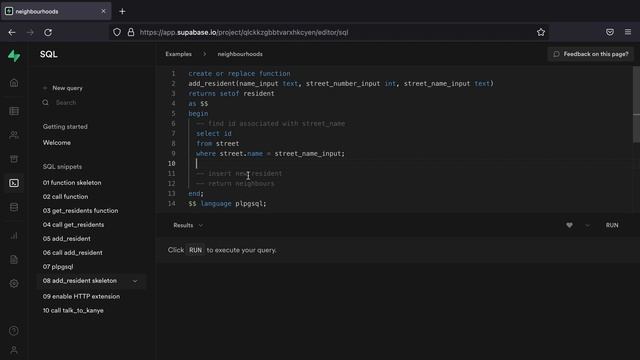Open a new browser tab
This screenshot has width=640, height=360.
point(122,11)
